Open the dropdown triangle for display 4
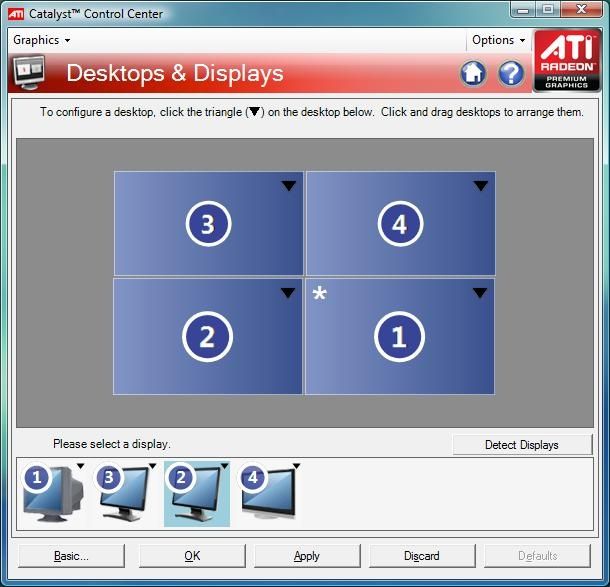 (x=296, y=466)
